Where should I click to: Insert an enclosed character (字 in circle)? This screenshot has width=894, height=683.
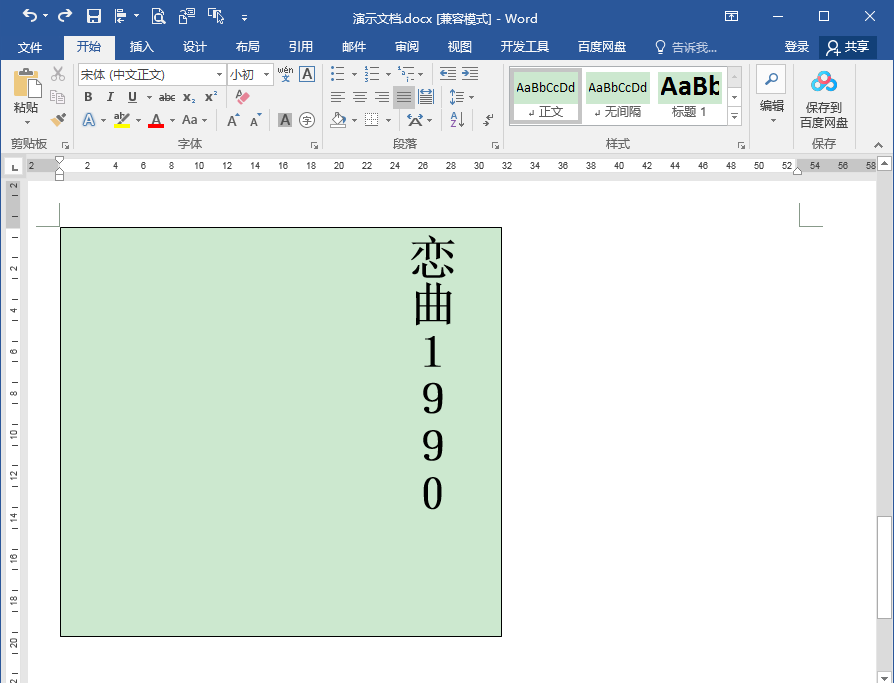pyautogui.click(x=307, y=120)
